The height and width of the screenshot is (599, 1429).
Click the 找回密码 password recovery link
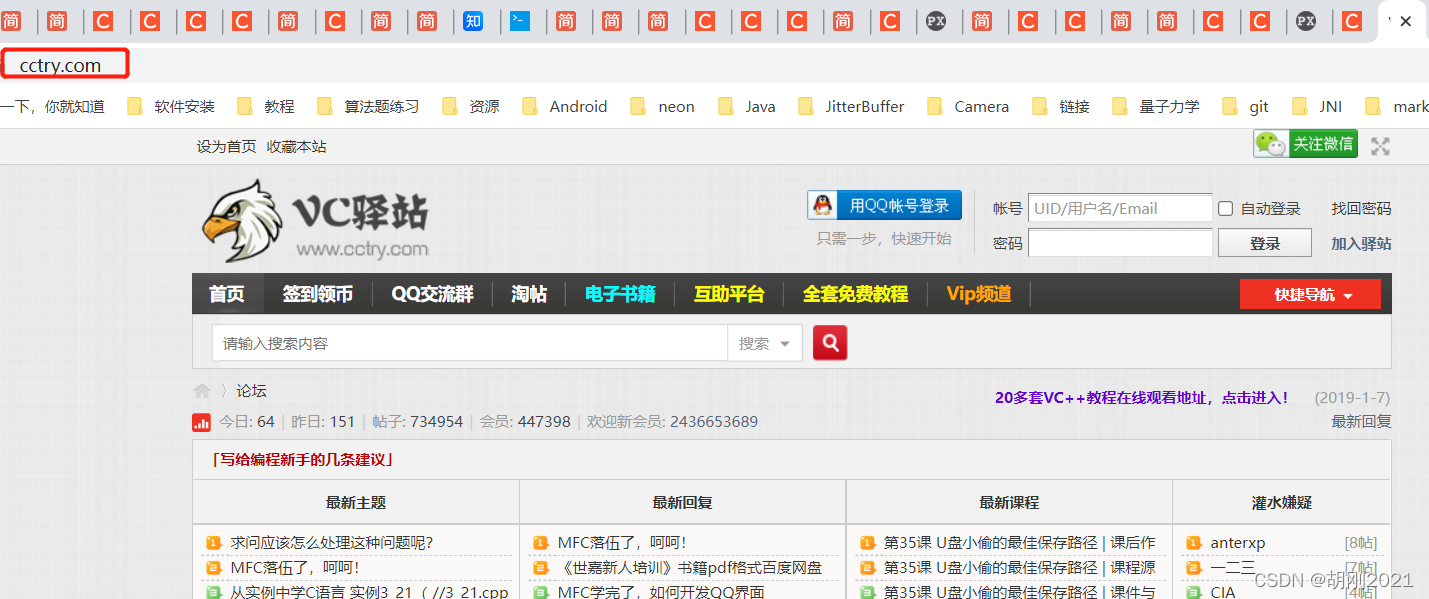tap(1360, 207)
